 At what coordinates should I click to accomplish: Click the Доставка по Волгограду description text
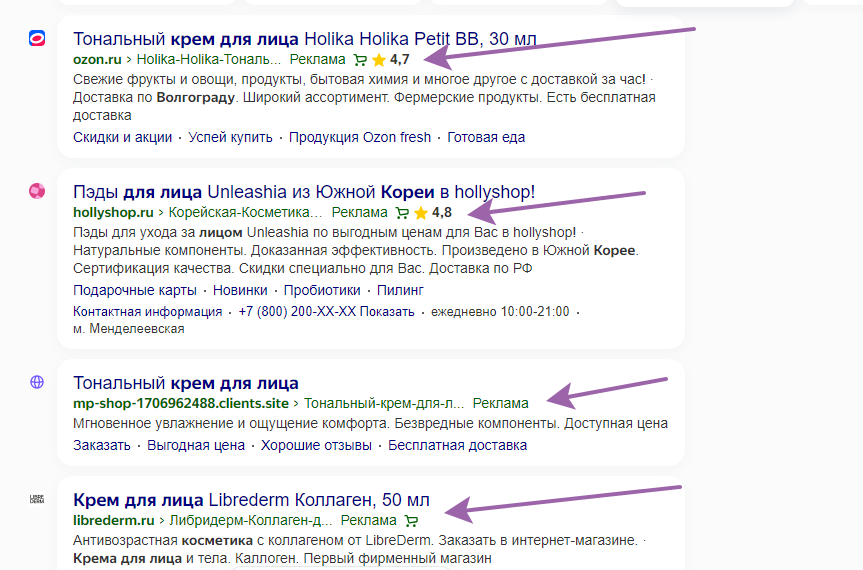tap(154, 97)
